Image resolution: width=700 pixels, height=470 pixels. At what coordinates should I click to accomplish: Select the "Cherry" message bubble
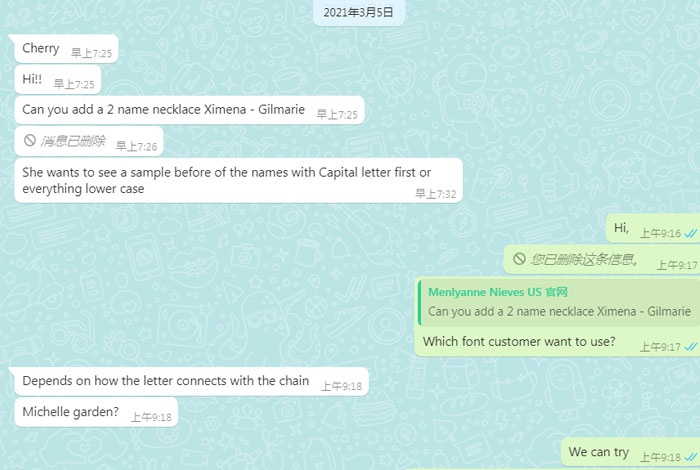[66, 49]
